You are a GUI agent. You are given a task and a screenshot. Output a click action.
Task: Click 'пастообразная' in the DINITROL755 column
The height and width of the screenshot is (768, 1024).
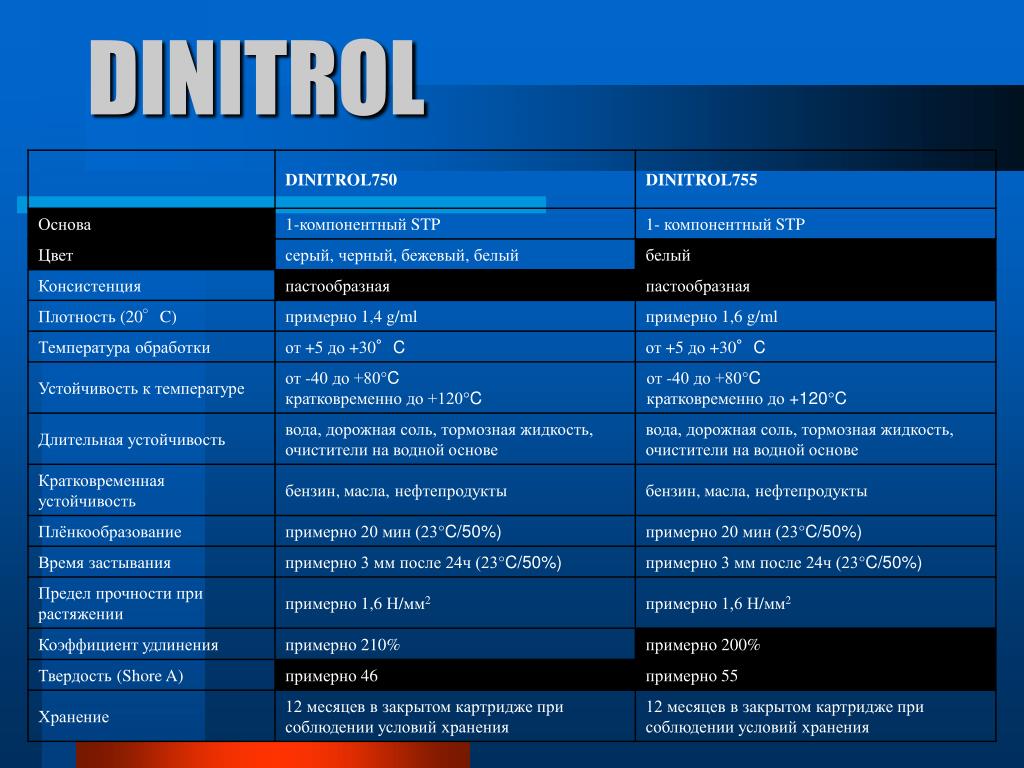[x=697, y=287]
